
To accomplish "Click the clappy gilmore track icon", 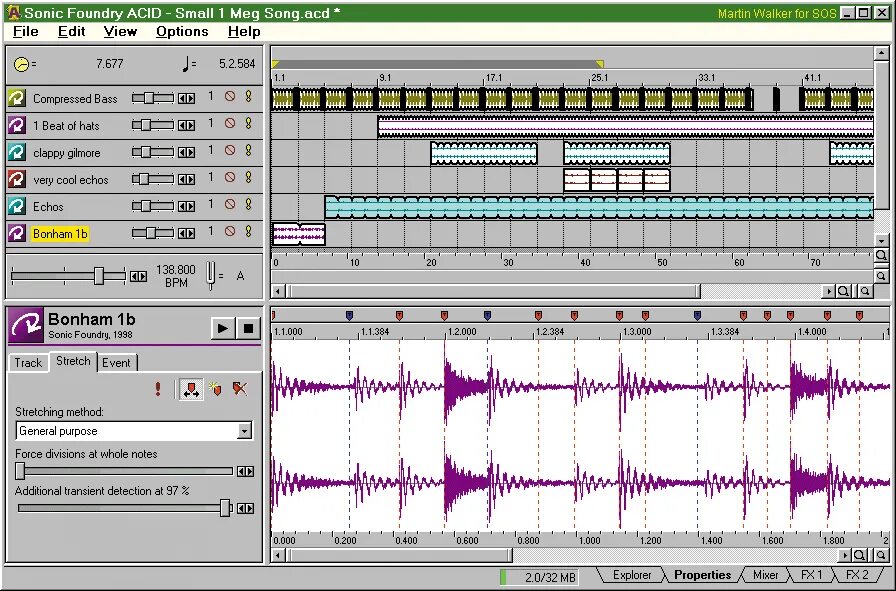I will (17, 152).
